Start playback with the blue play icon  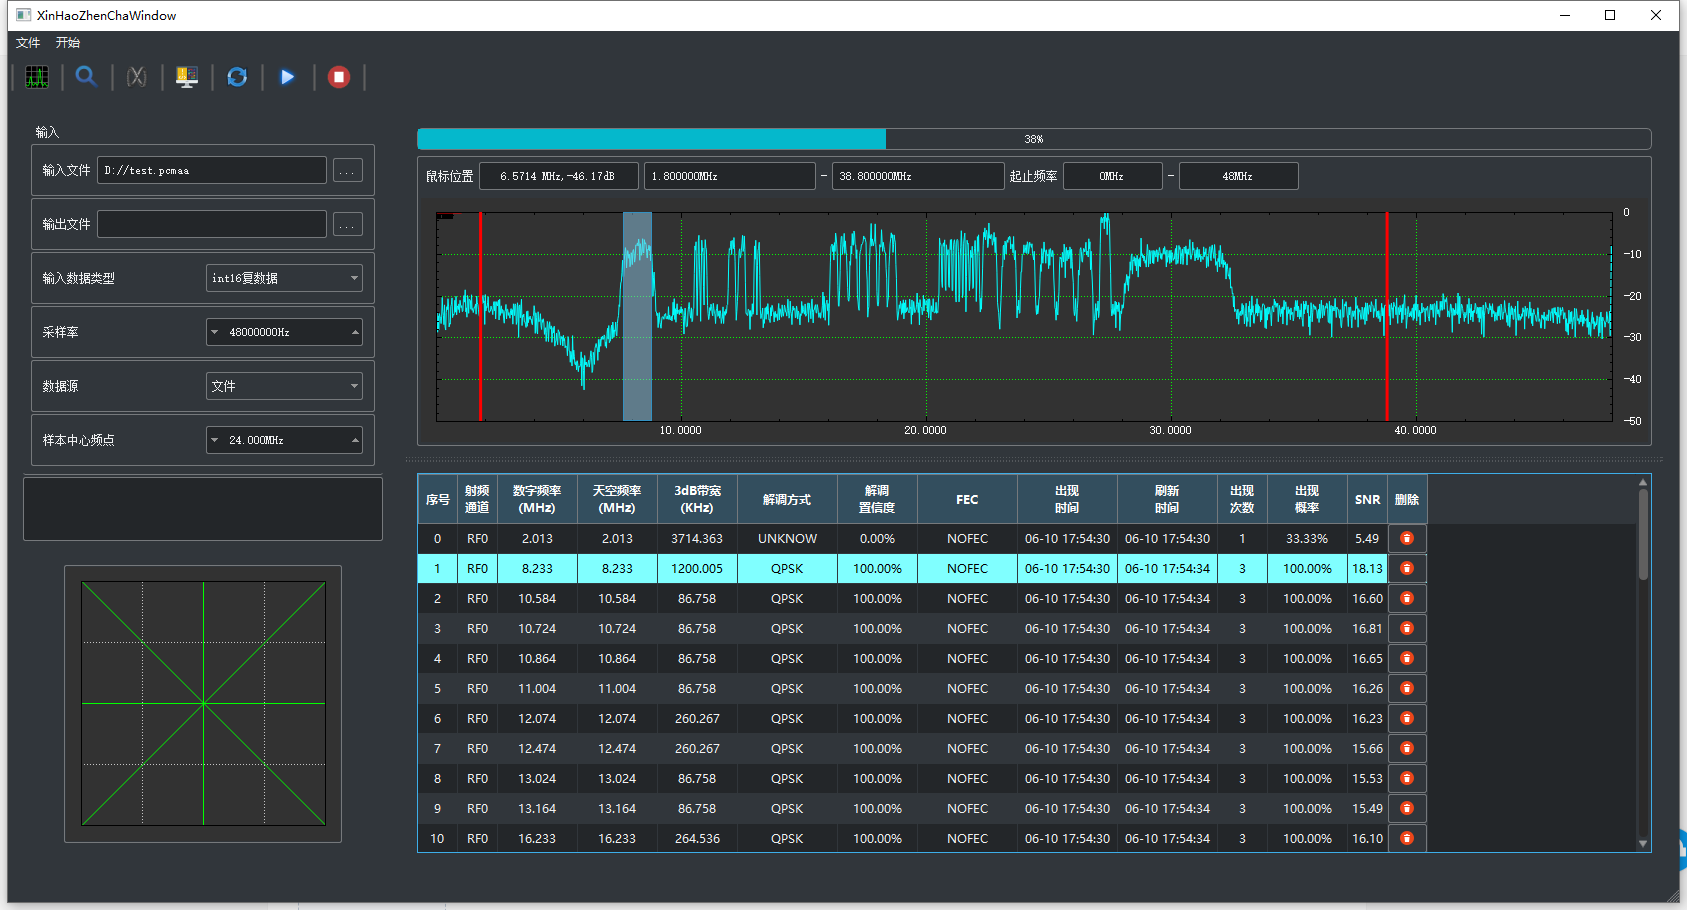pos(287,77)
